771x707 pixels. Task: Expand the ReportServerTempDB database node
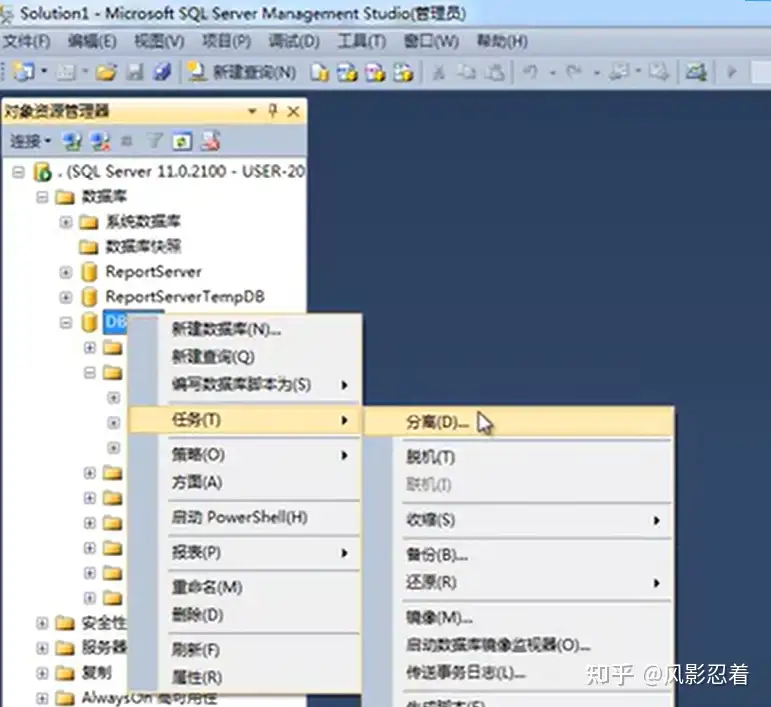click(x=65, y=297)
